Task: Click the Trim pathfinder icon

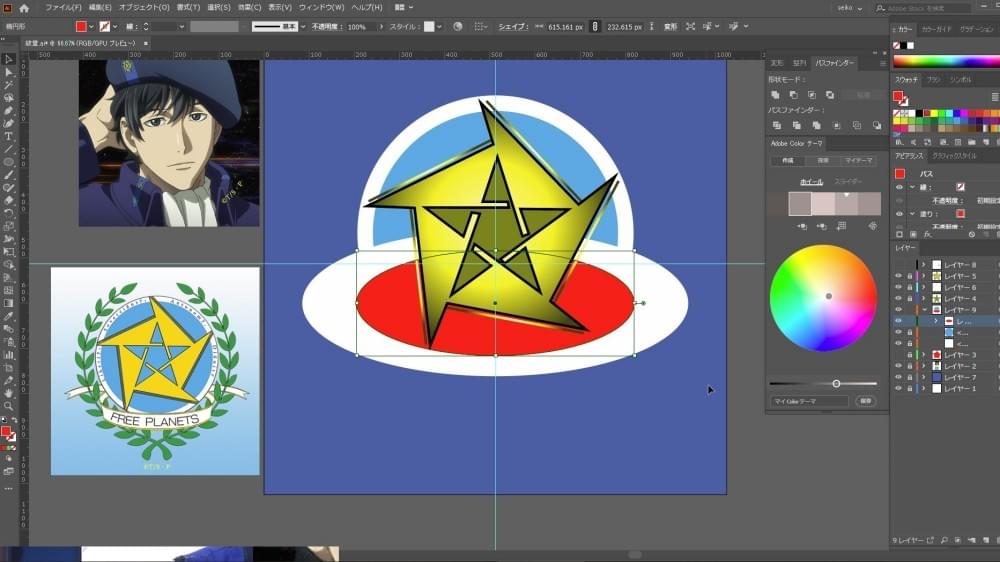Action: point(796,126)
